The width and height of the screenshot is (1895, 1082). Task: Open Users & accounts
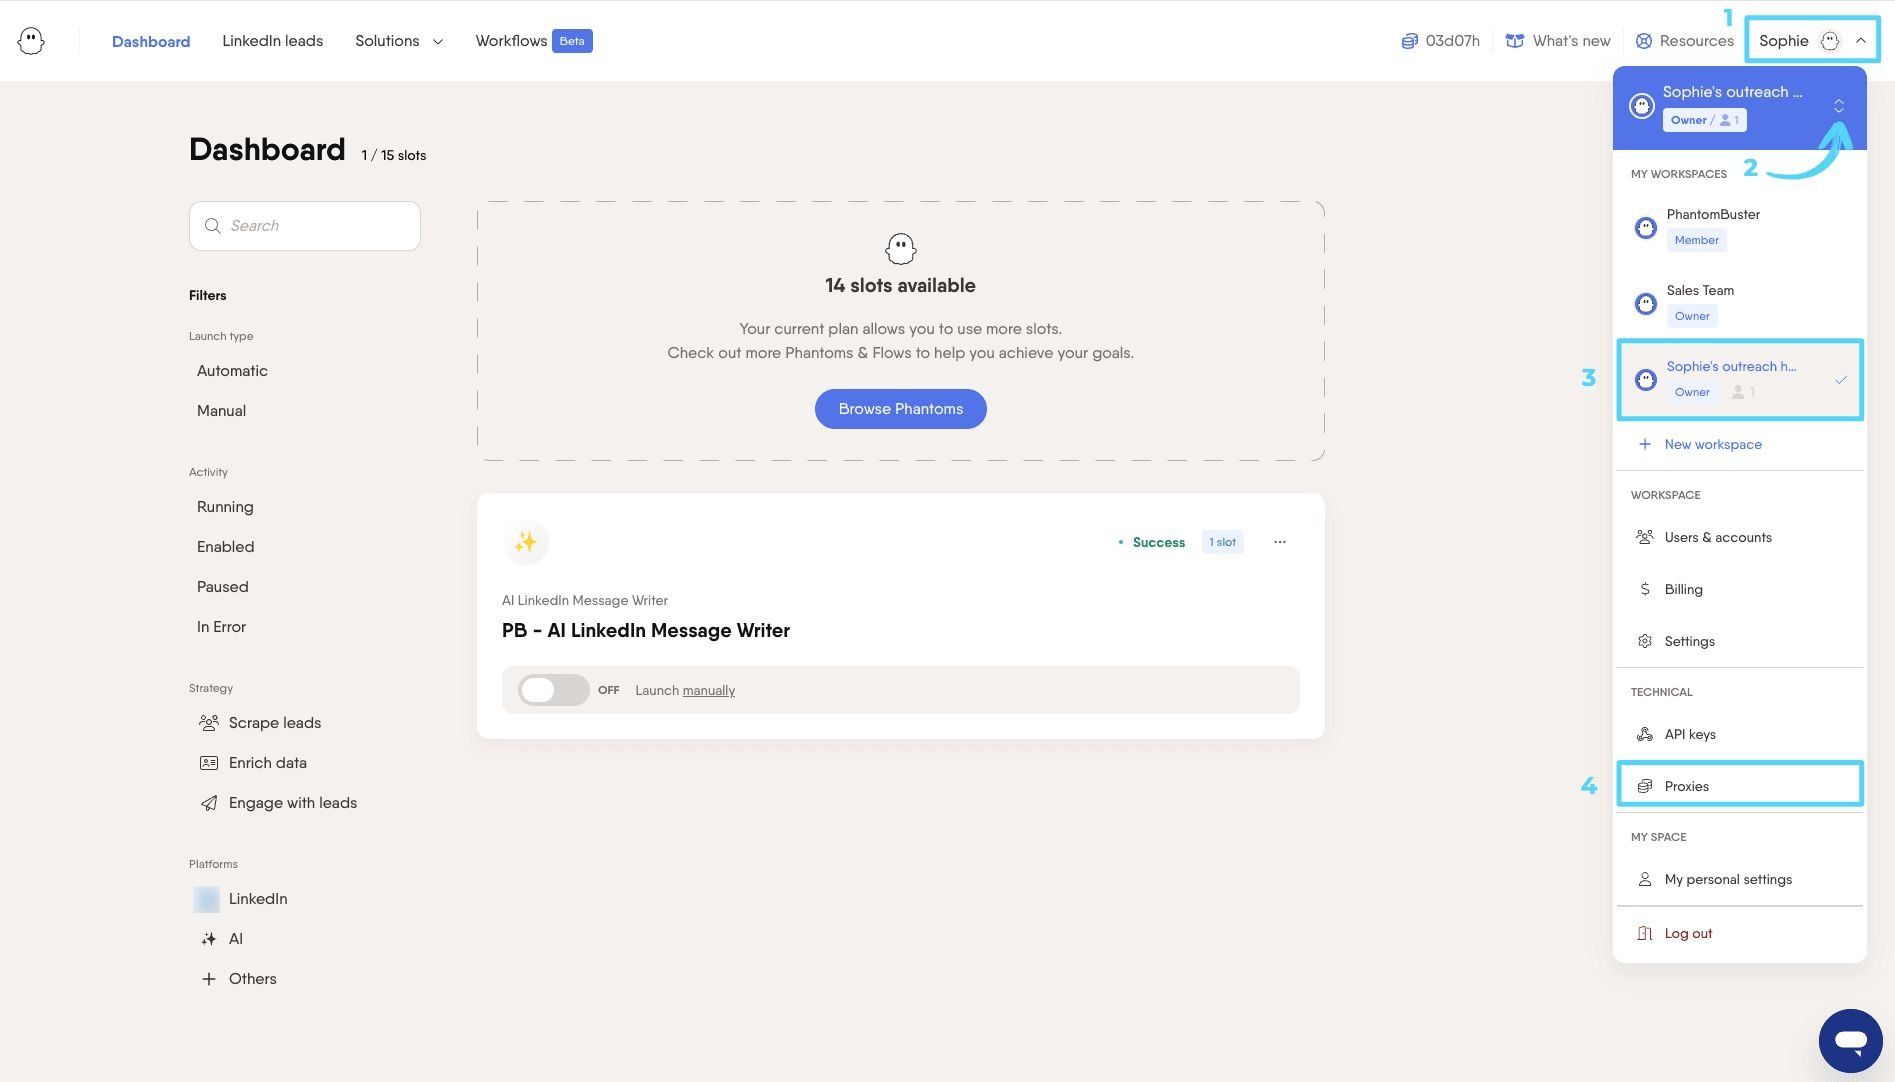pos(1740,537)
